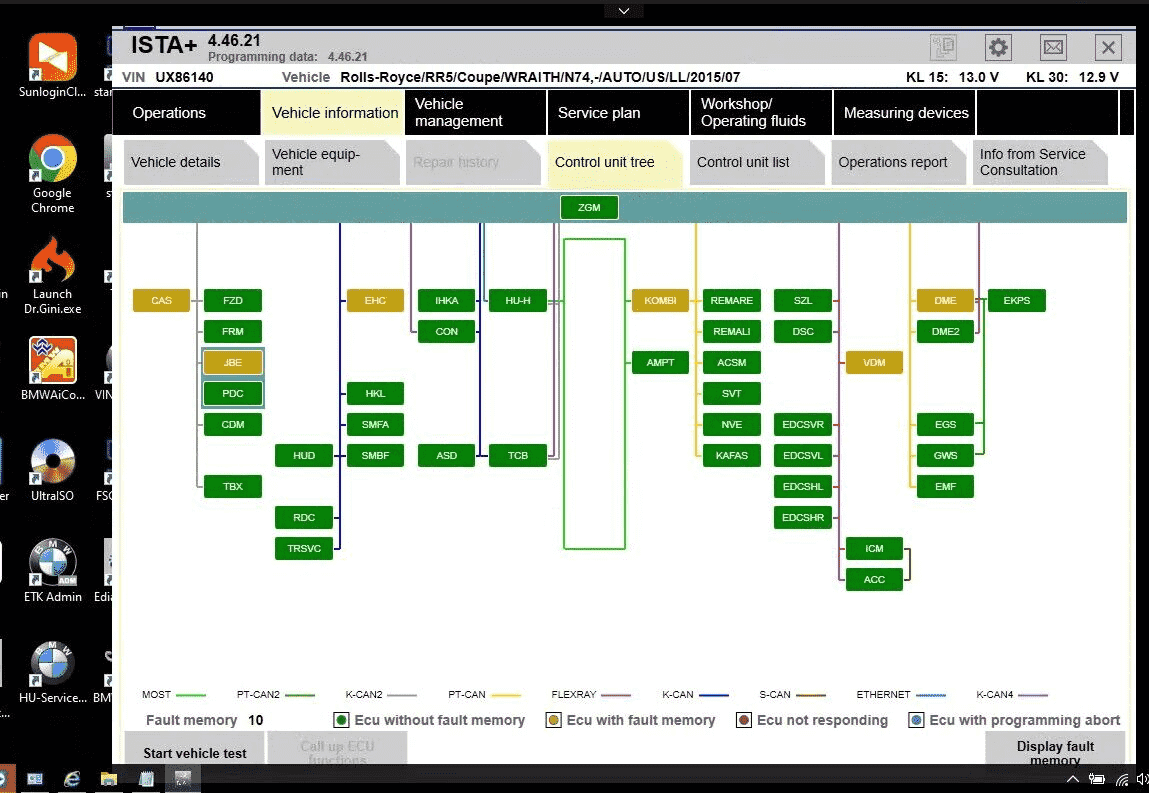This screenshot has width=1149, height=793.
Task: Select the EGS control unit
Action: click(945, 424)
